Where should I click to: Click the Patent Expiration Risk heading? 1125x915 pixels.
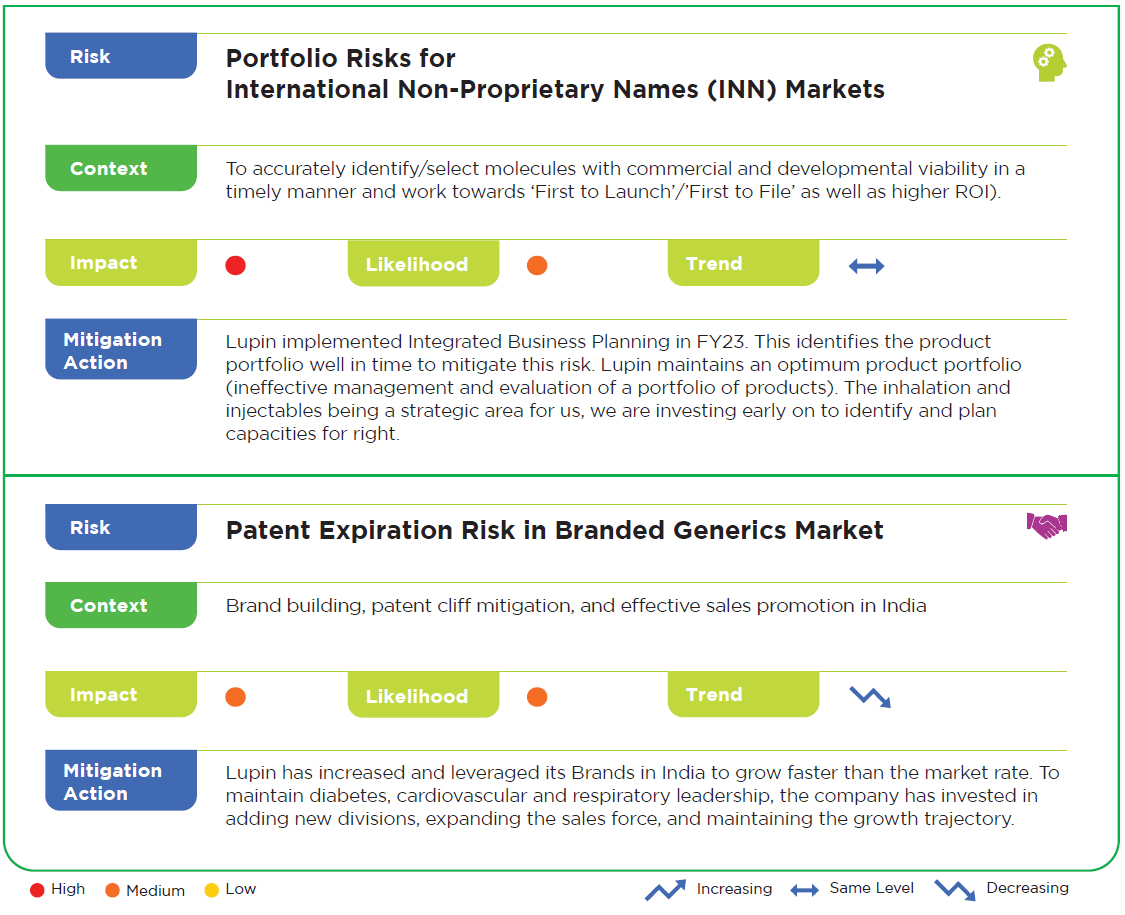coord(554,530)
